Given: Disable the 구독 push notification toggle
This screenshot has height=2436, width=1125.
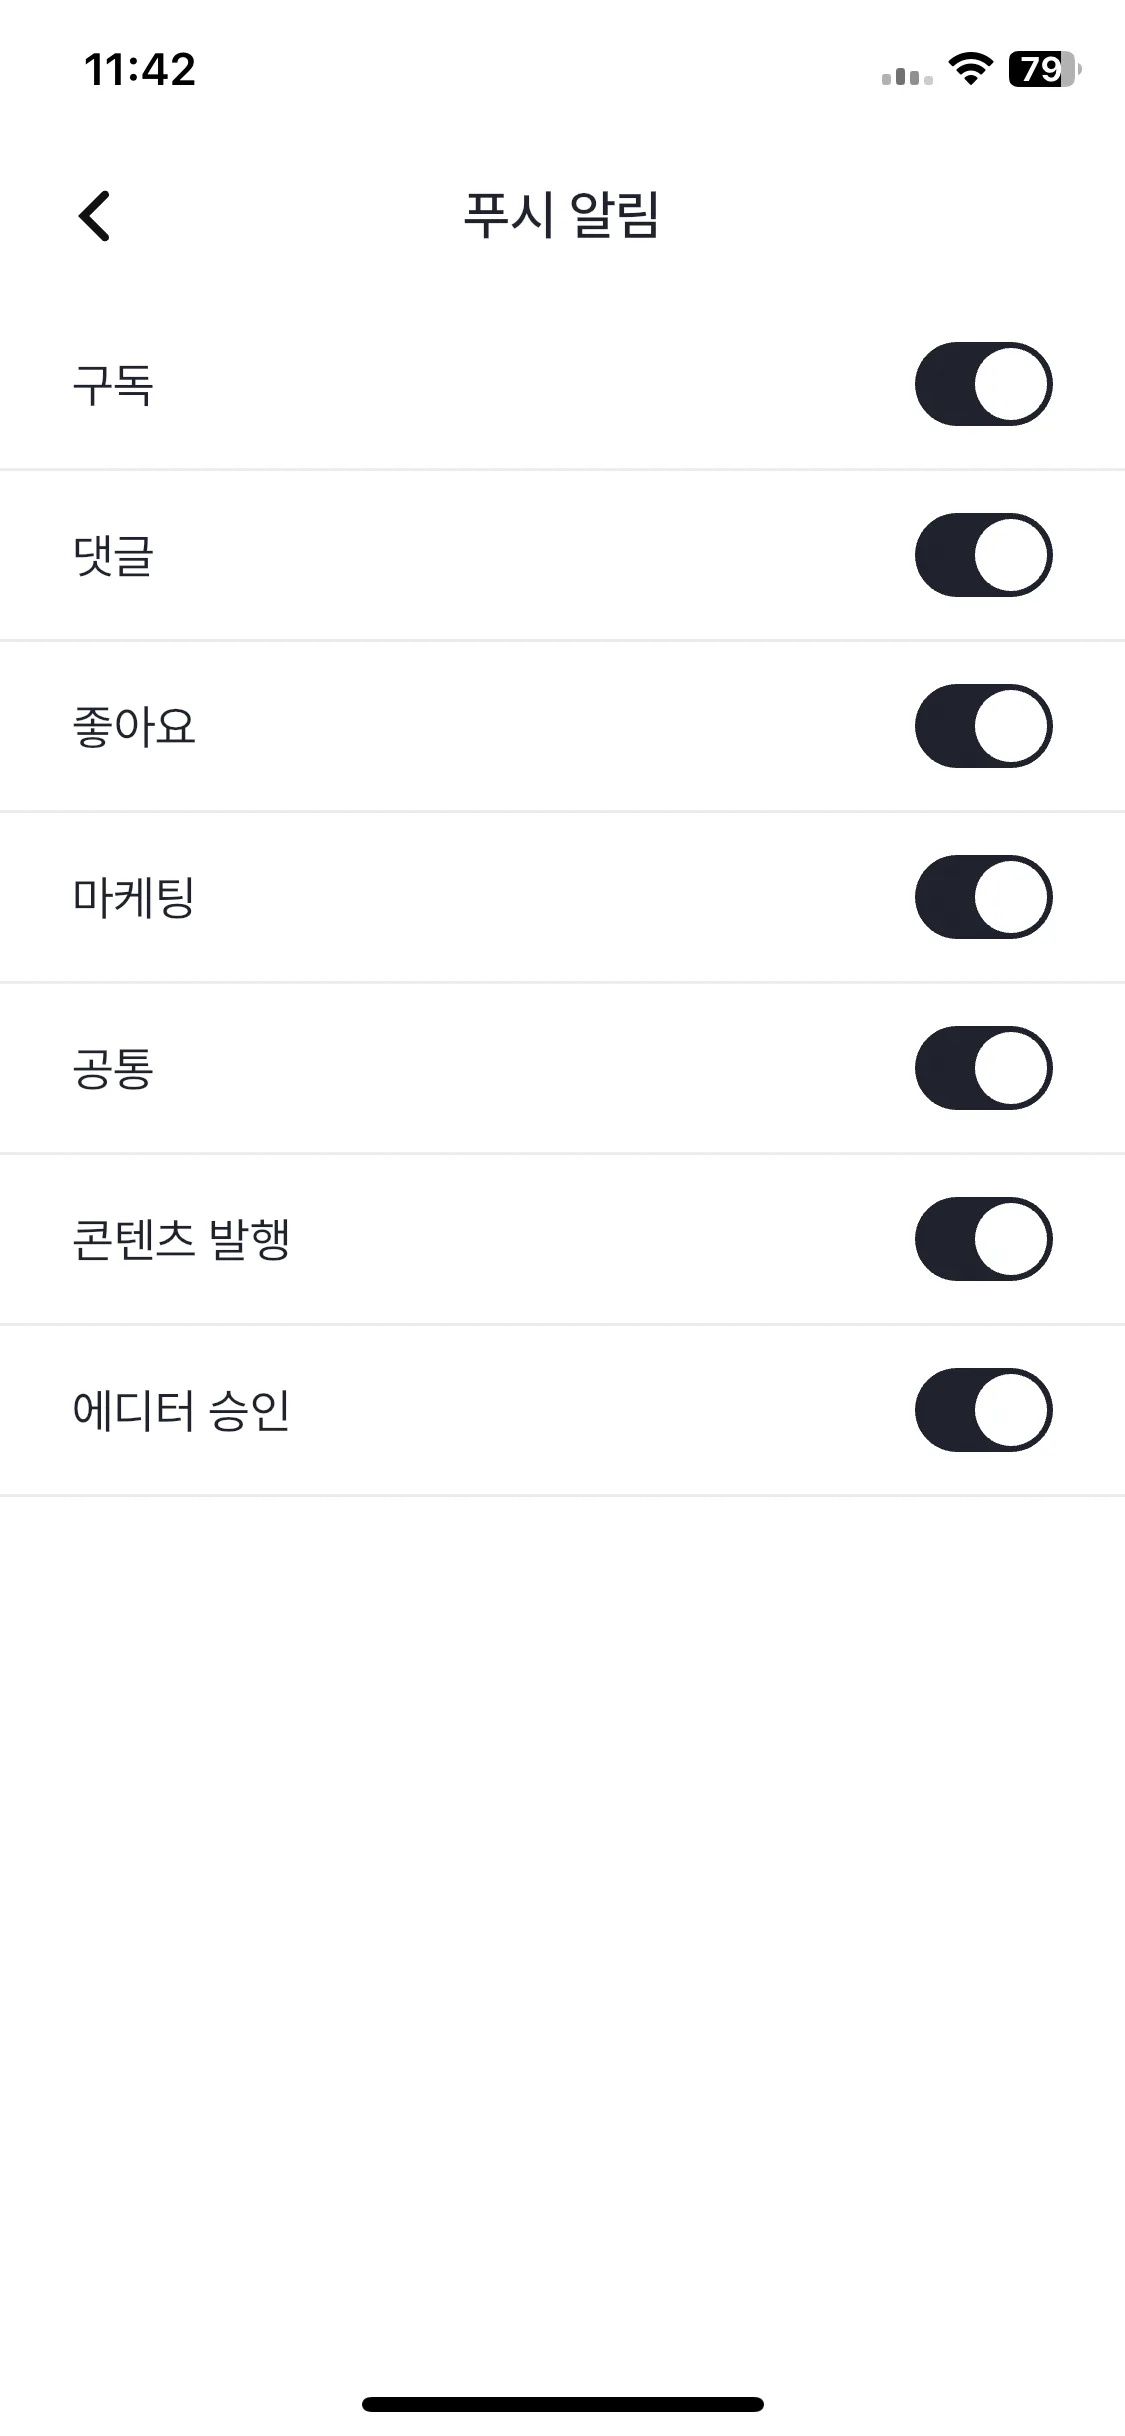Looking at the screenshot, I should (x=983, y=384).
